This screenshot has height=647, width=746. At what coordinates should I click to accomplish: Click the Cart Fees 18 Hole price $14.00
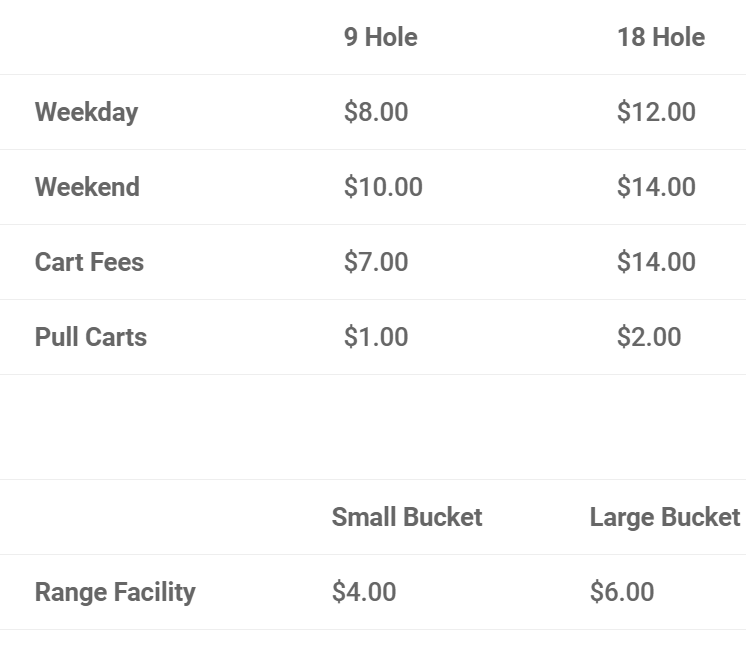[x=656, y=262]
